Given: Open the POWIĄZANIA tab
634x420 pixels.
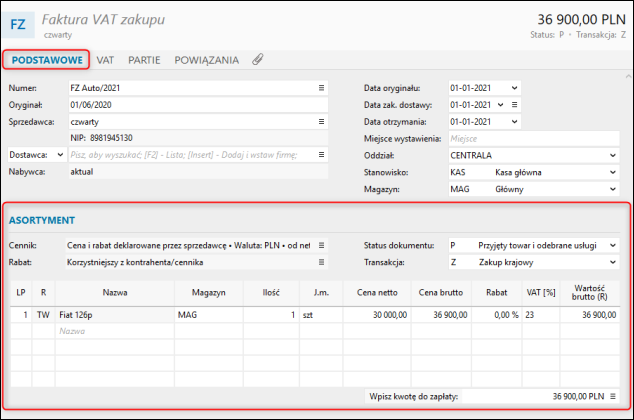Looking at the screenshot, I should (207, 60).
